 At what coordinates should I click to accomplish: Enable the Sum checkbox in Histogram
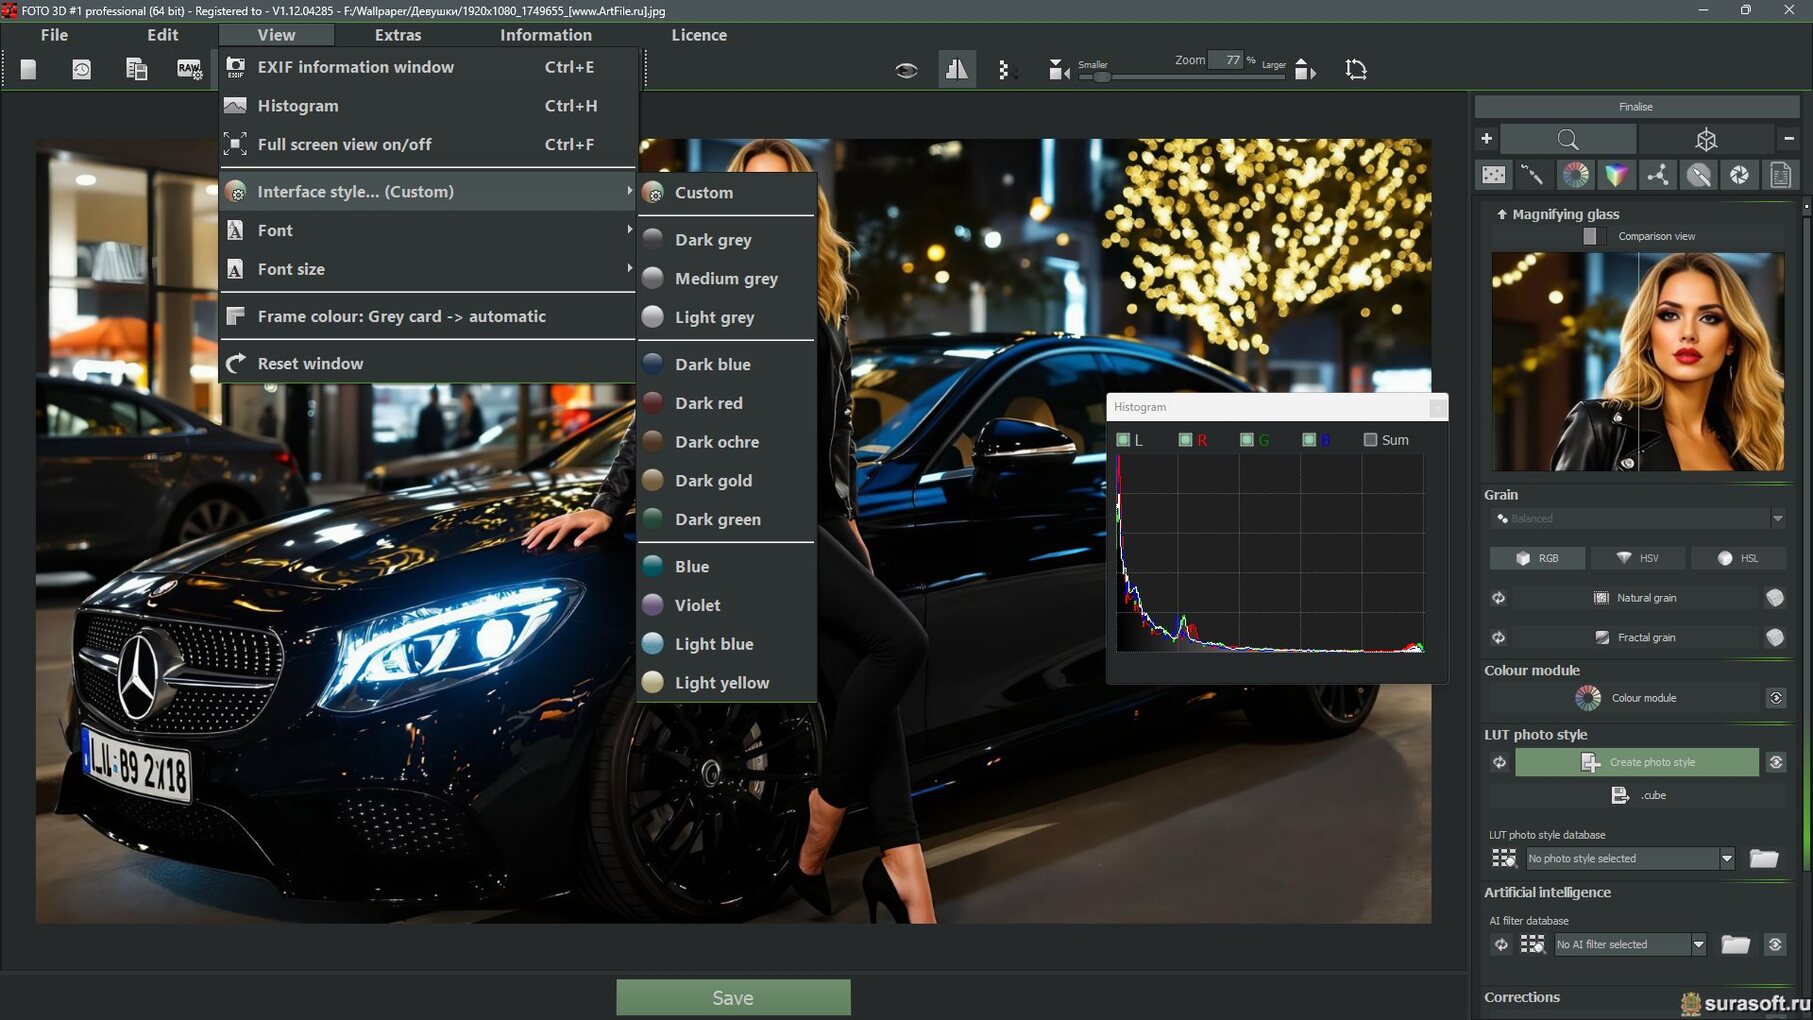[1371, 440]
